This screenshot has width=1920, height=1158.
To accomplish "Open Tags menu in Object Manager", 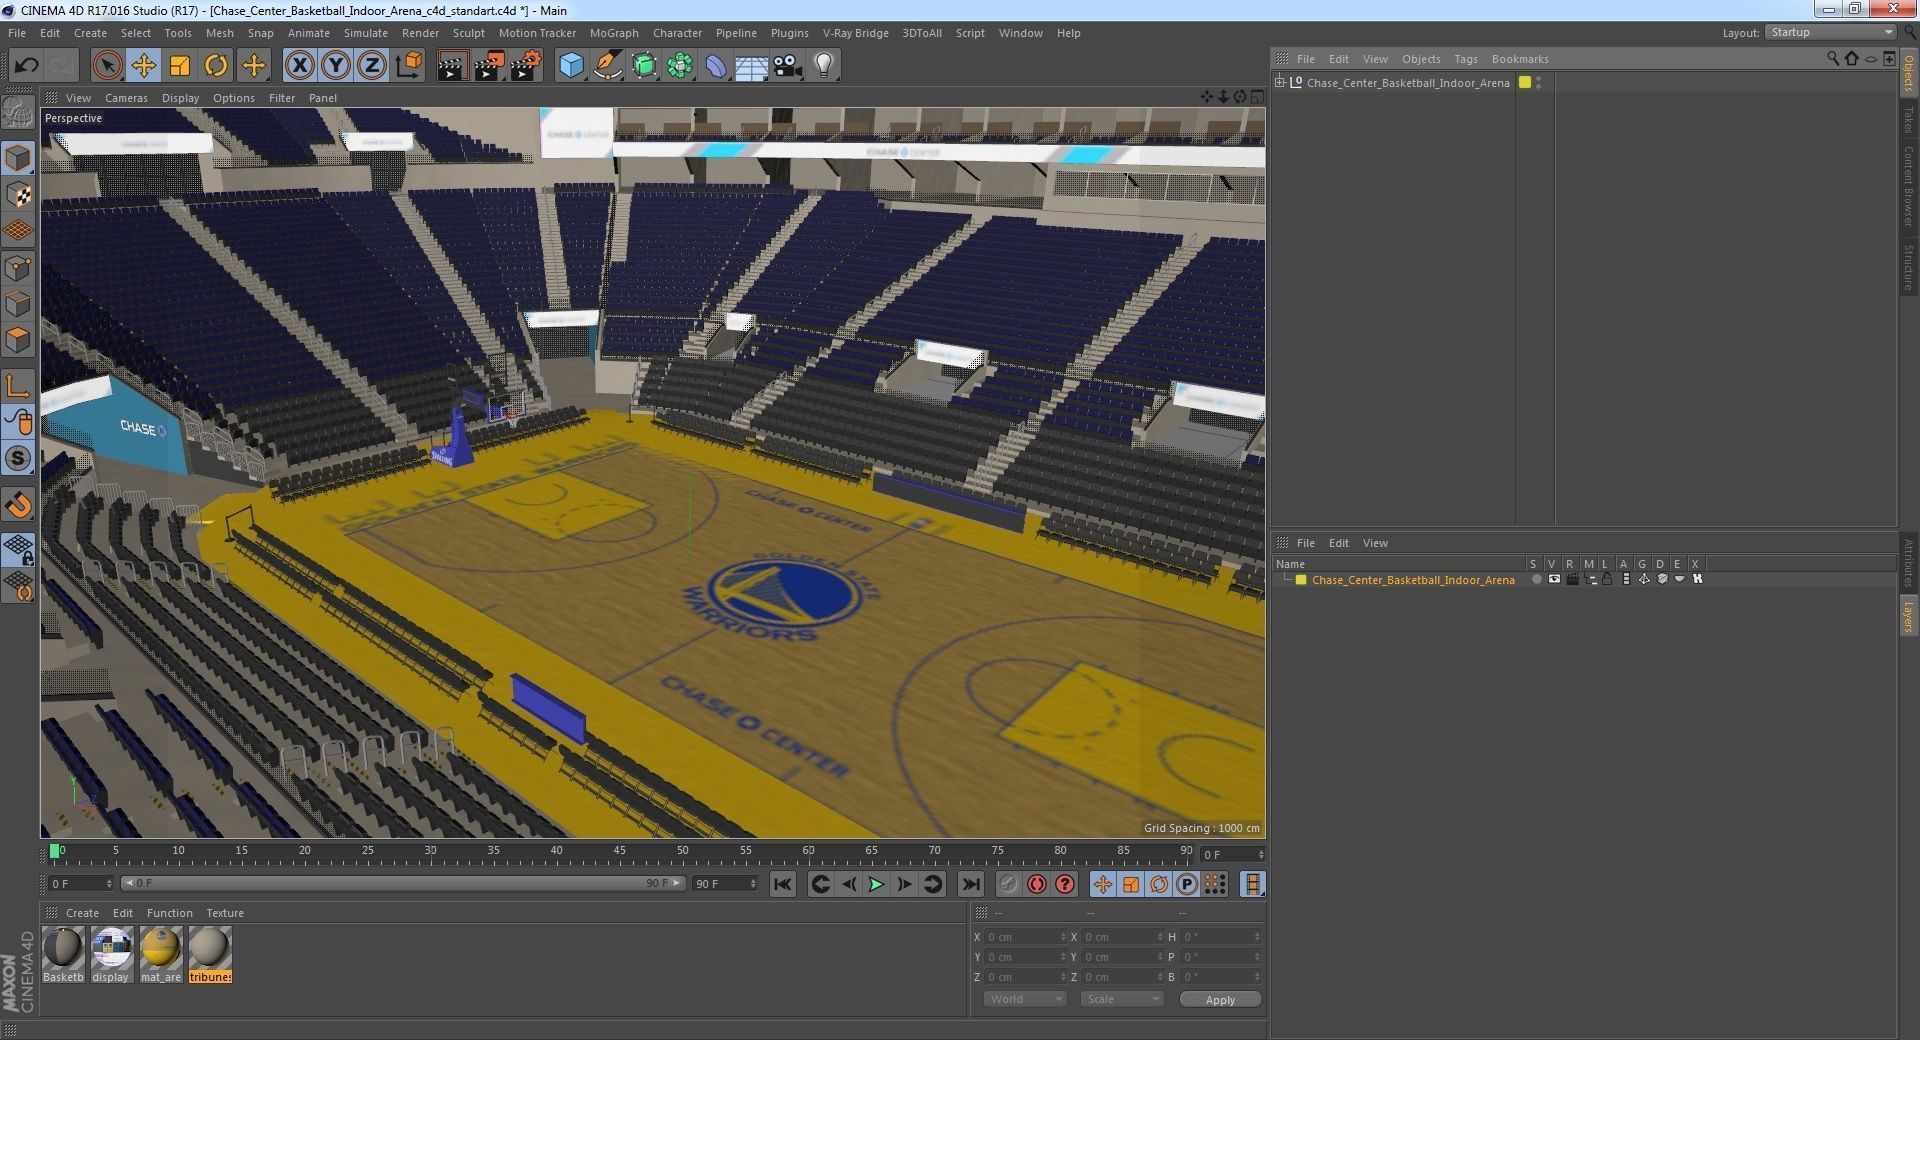I will pyautogui.click(x=1465, y=59).
